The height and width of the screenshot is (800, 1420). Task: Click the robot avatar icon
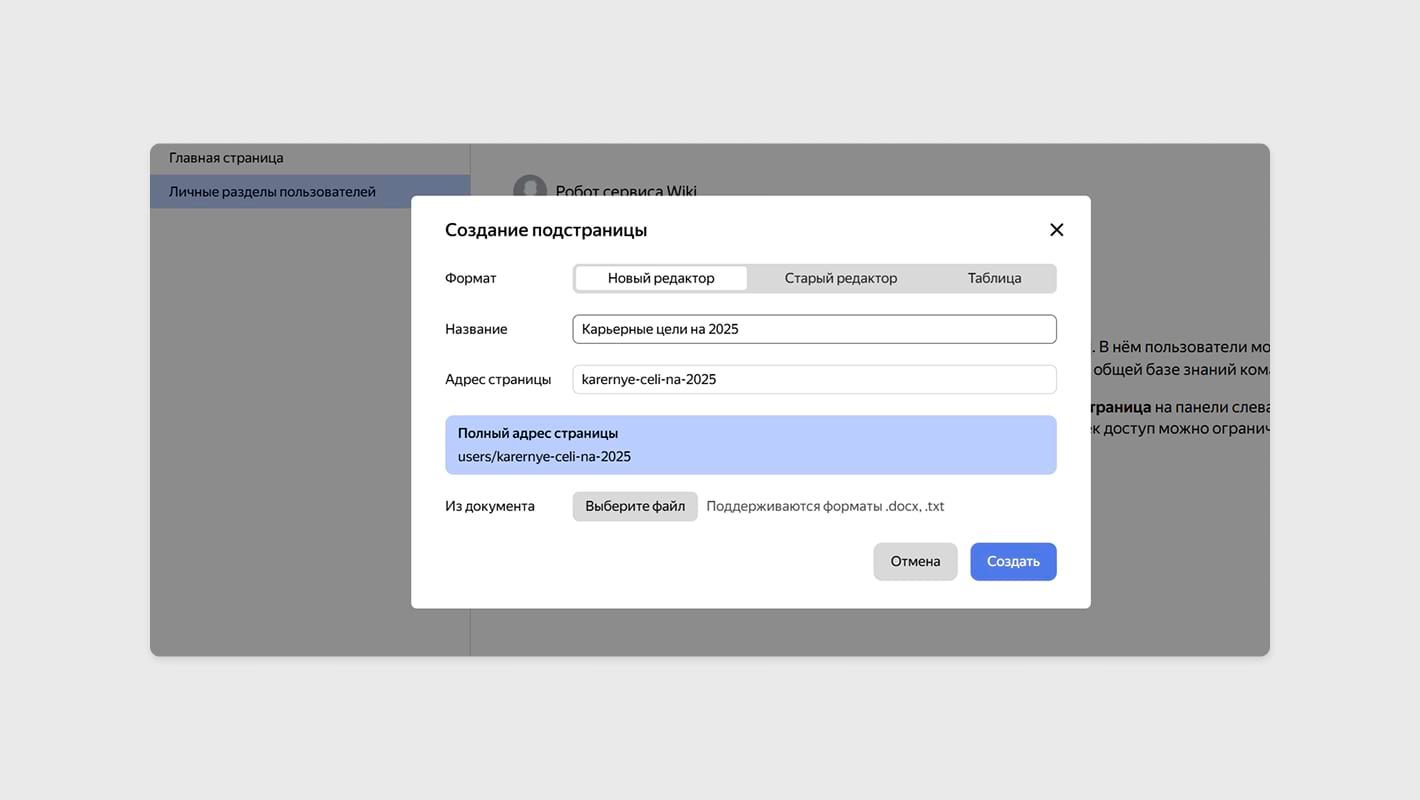point(530,188)
